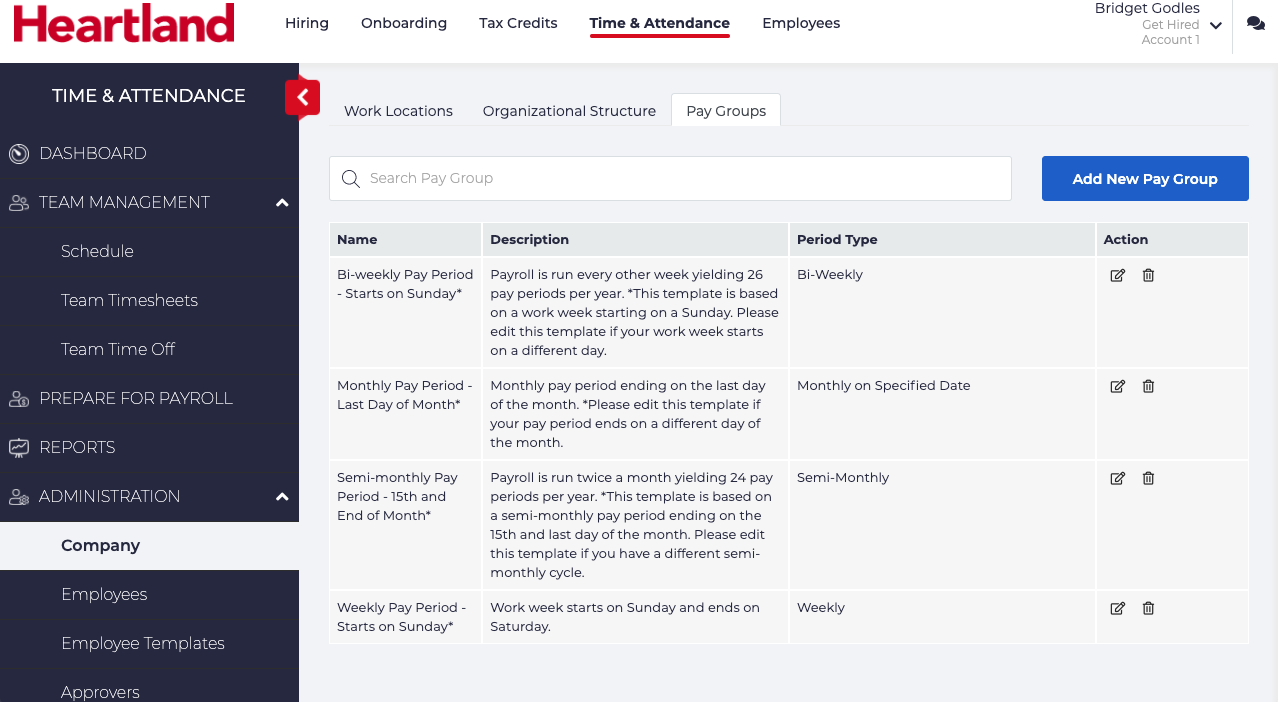Image resolution: width=1278 pixels, height=702 pixels.
Task: Open the Tax Credits menu
Action: [x=518, y=23]
